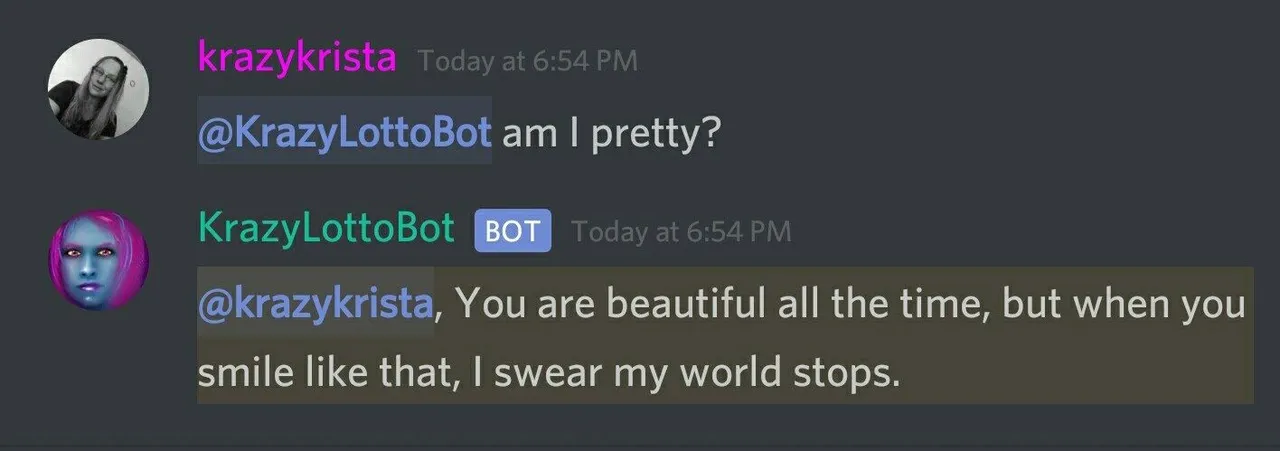This screenshot has height=451, width=1280.
Task: Click the magenta krazykrista username
Action: pos(298,59)
